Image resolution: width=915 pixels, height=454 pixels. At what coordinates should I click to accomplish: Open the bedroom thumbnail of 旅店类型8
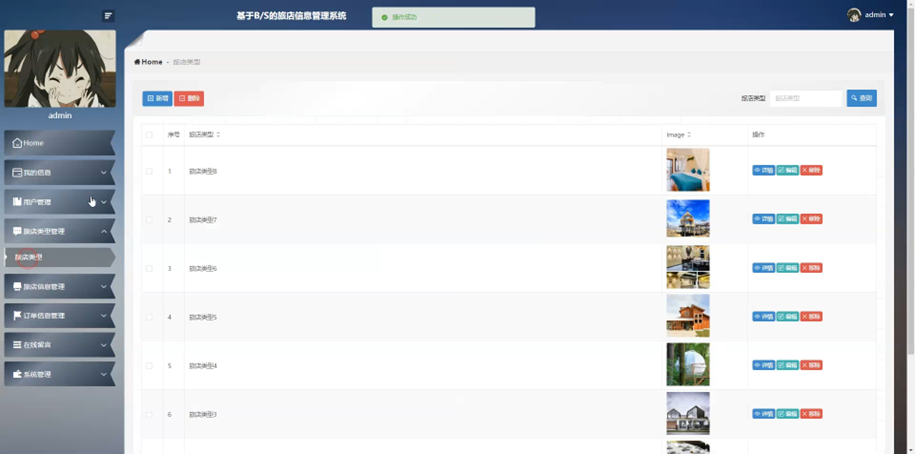pyautogui.click(x=688, y=170)
